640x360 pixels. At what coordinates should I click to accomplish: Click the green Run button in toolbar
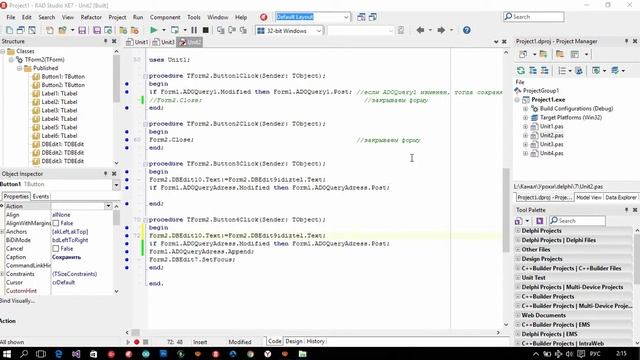(x=154, y=30)
